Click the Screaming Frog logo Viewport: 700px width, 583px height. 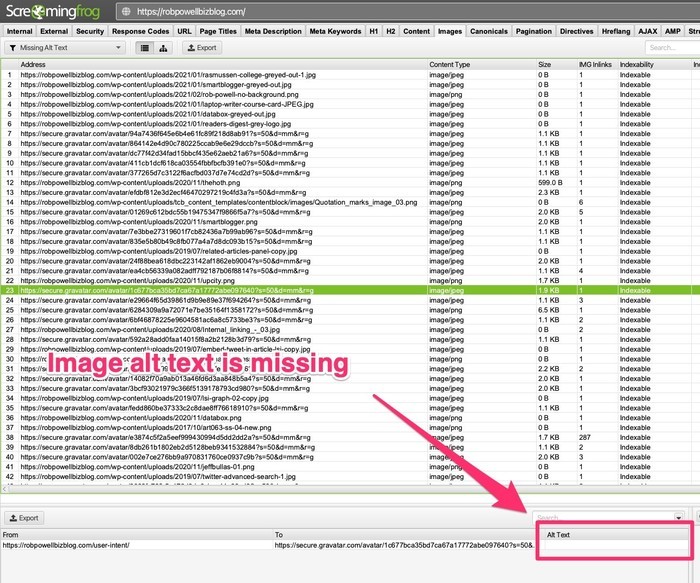point(53,11)
